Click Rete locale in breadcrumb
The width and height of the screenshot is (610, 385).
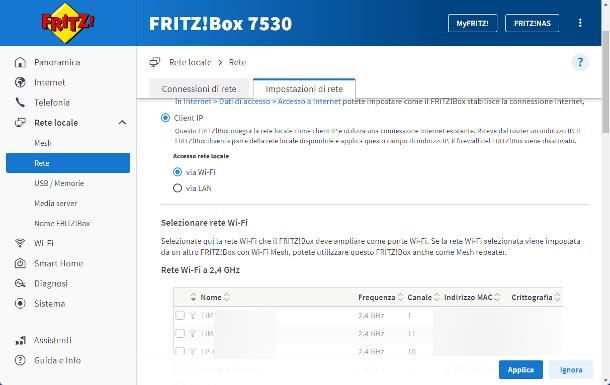pyautogui.click(x=190, y=62)
